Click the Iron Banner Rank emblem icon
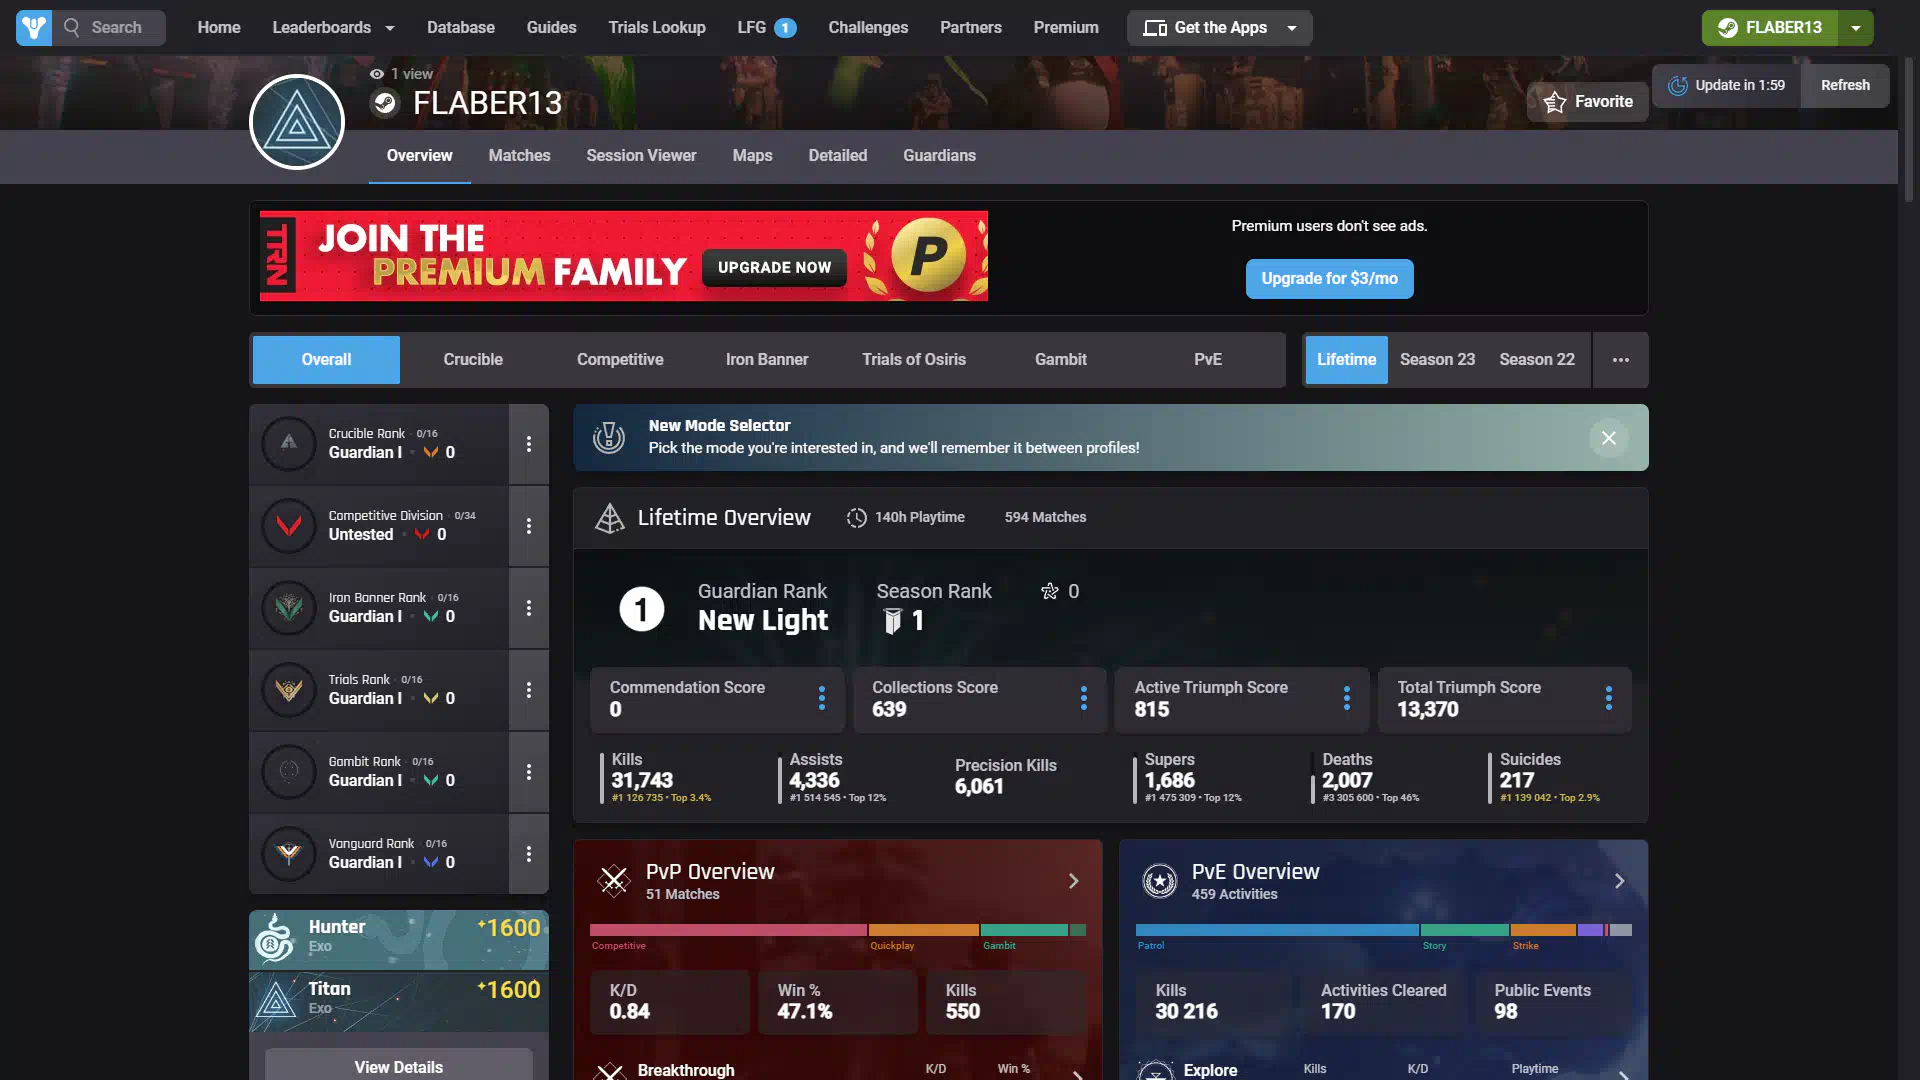1920x1080 pixels. tap(289, 607)
